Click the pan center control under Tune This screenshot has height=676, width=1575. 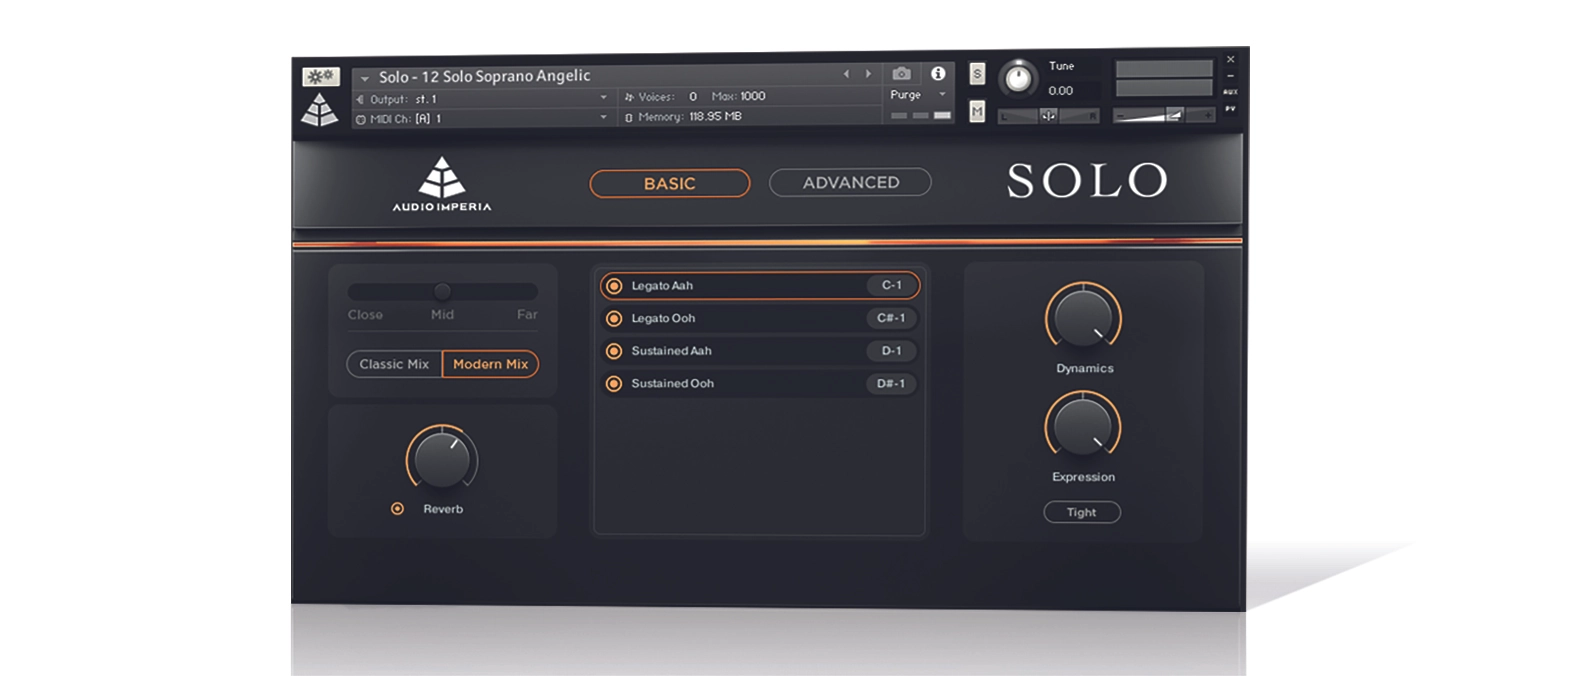(1048, 116)
